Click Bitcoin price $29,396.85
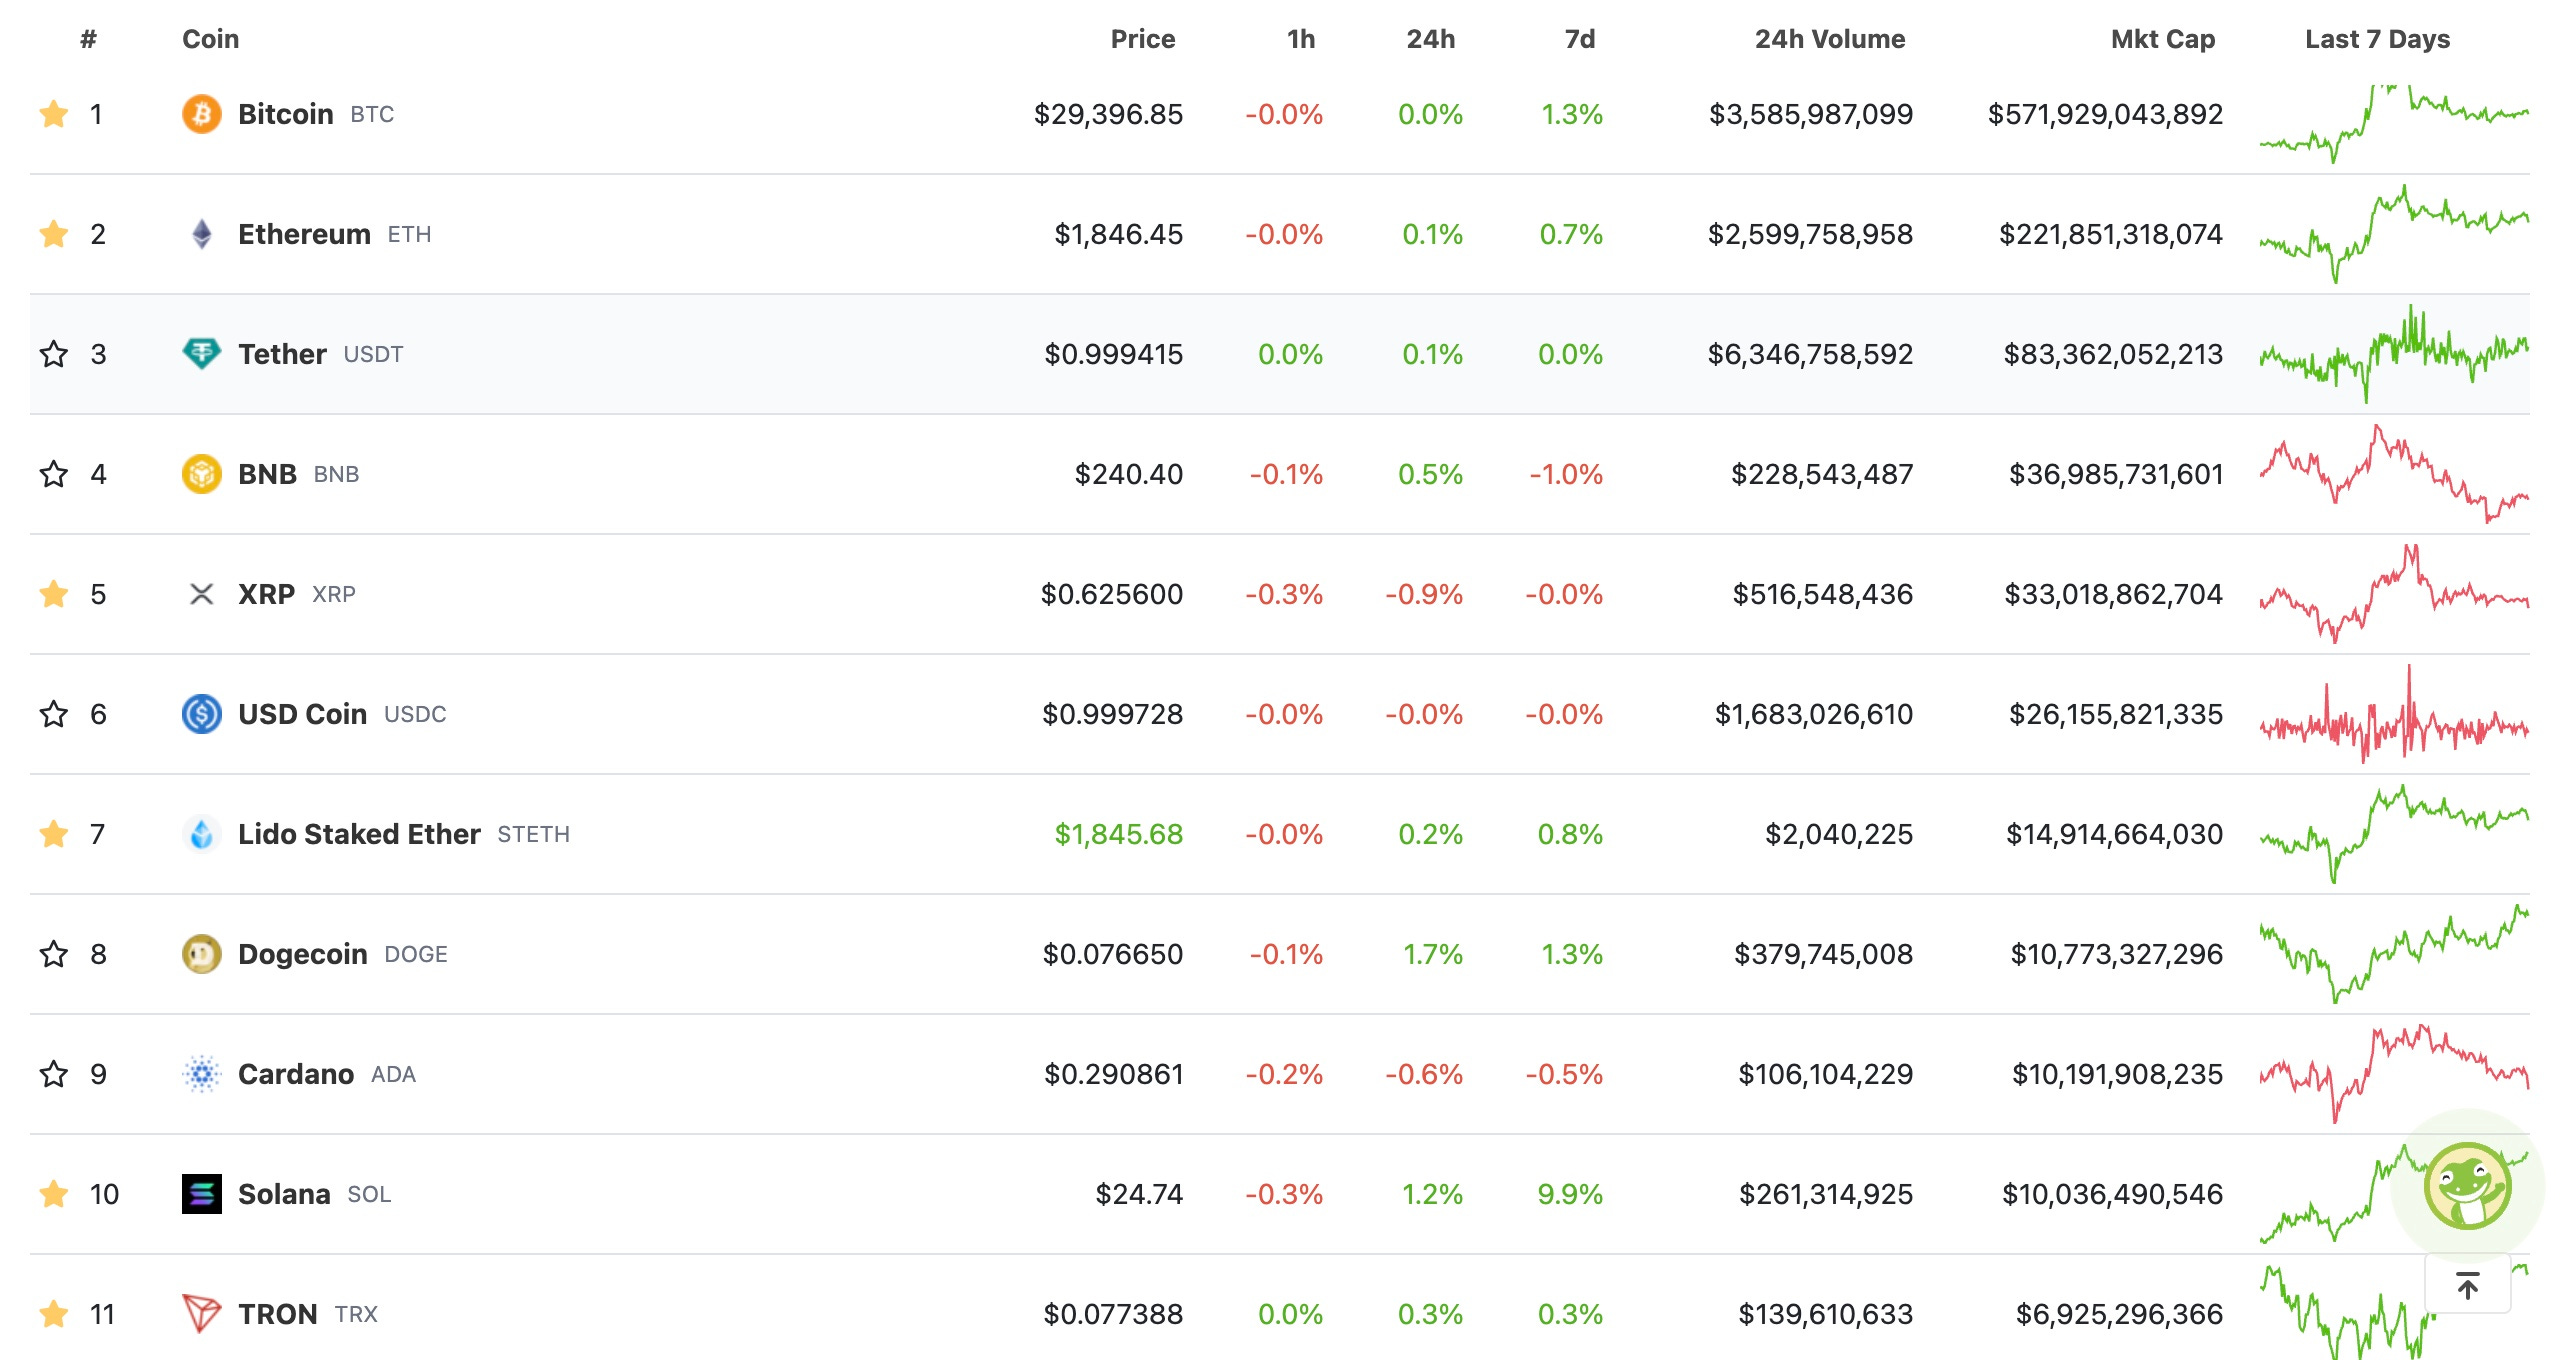The height and width of the screenshot is (1360, 2560). [x=1108, y=114]
